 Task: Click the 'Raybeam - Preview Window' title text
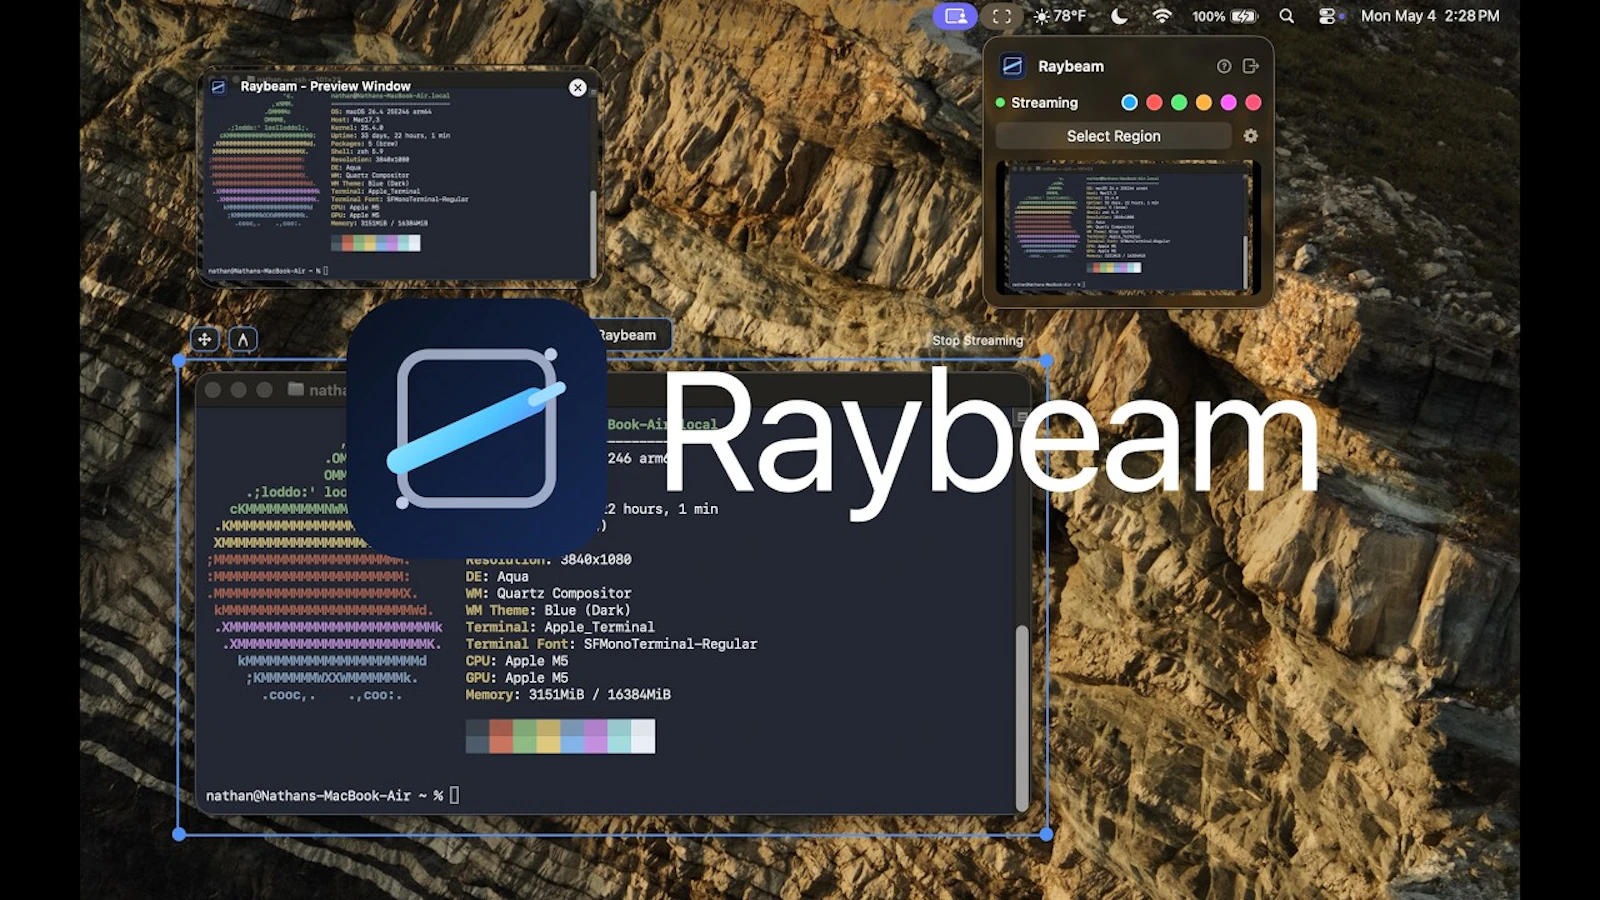pyautogui.click(x=325, y=86)
